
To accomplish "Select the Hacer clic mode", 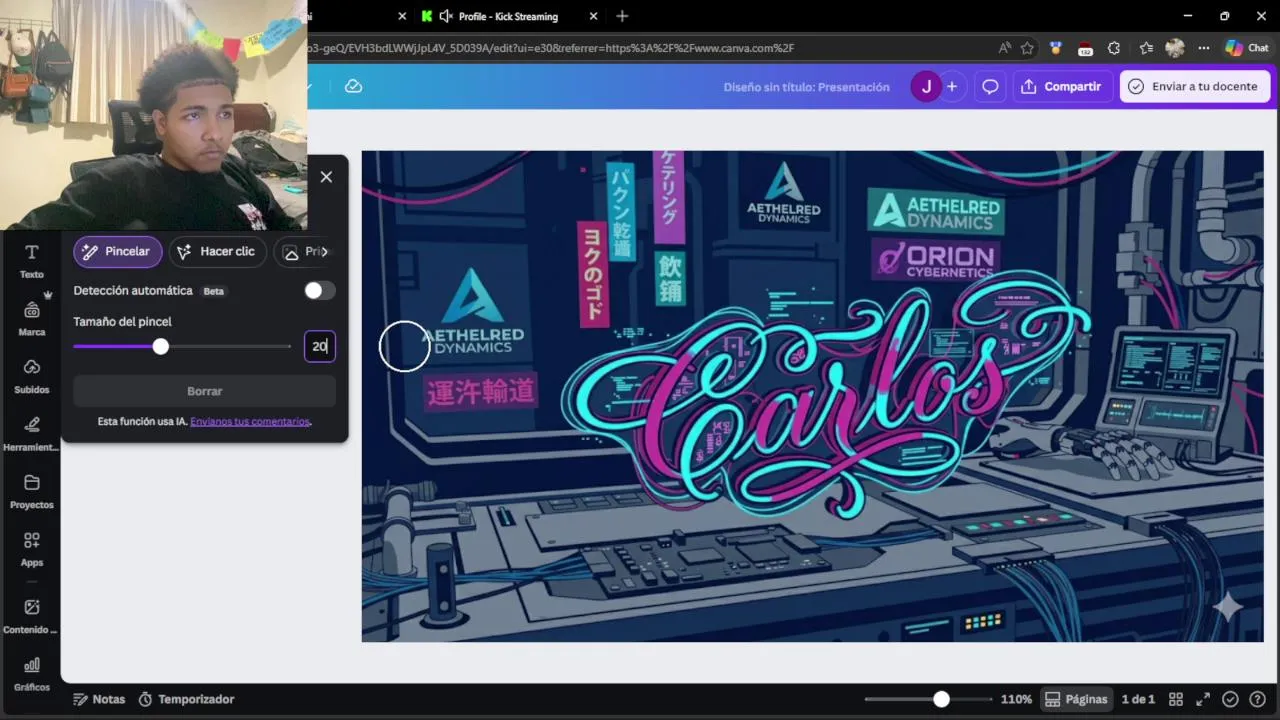I will click(217, 251).
